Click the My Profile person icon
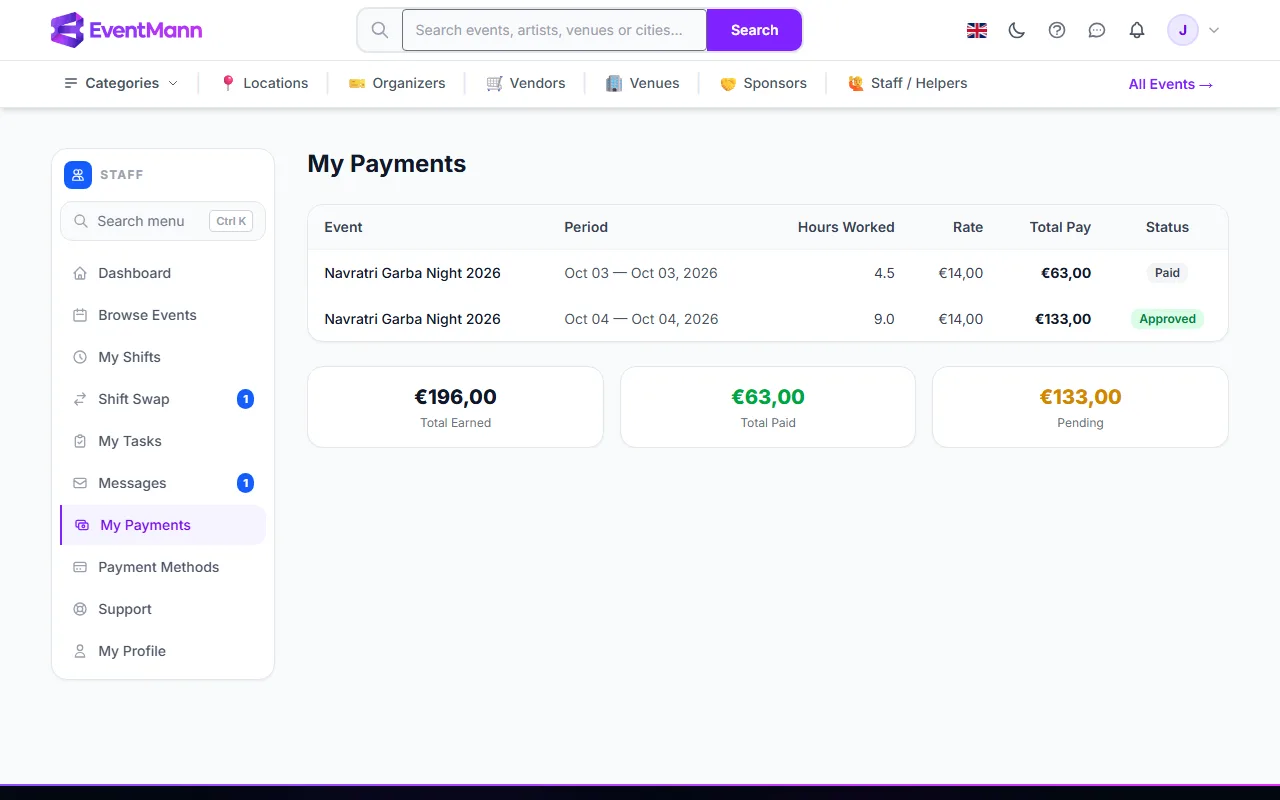The width and height of the screenshot is (1280, 800). pos(80,651)
